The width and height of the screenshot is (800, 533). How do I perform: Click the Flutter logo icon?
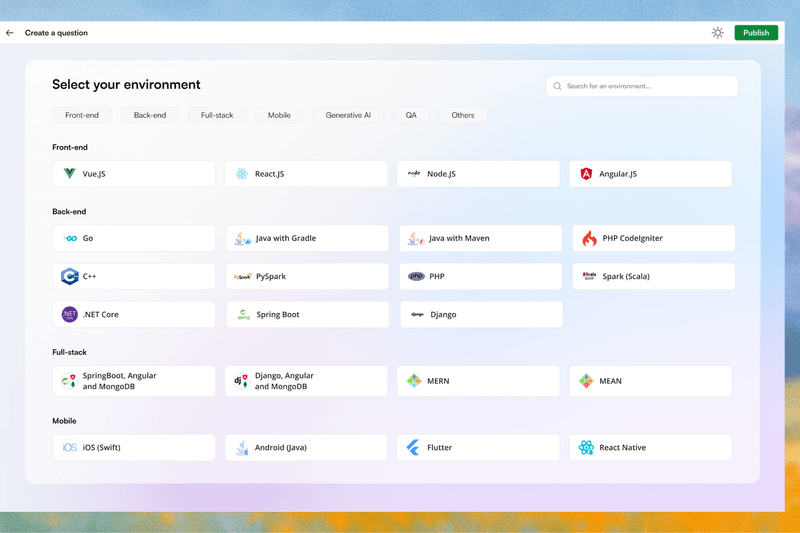413,447
